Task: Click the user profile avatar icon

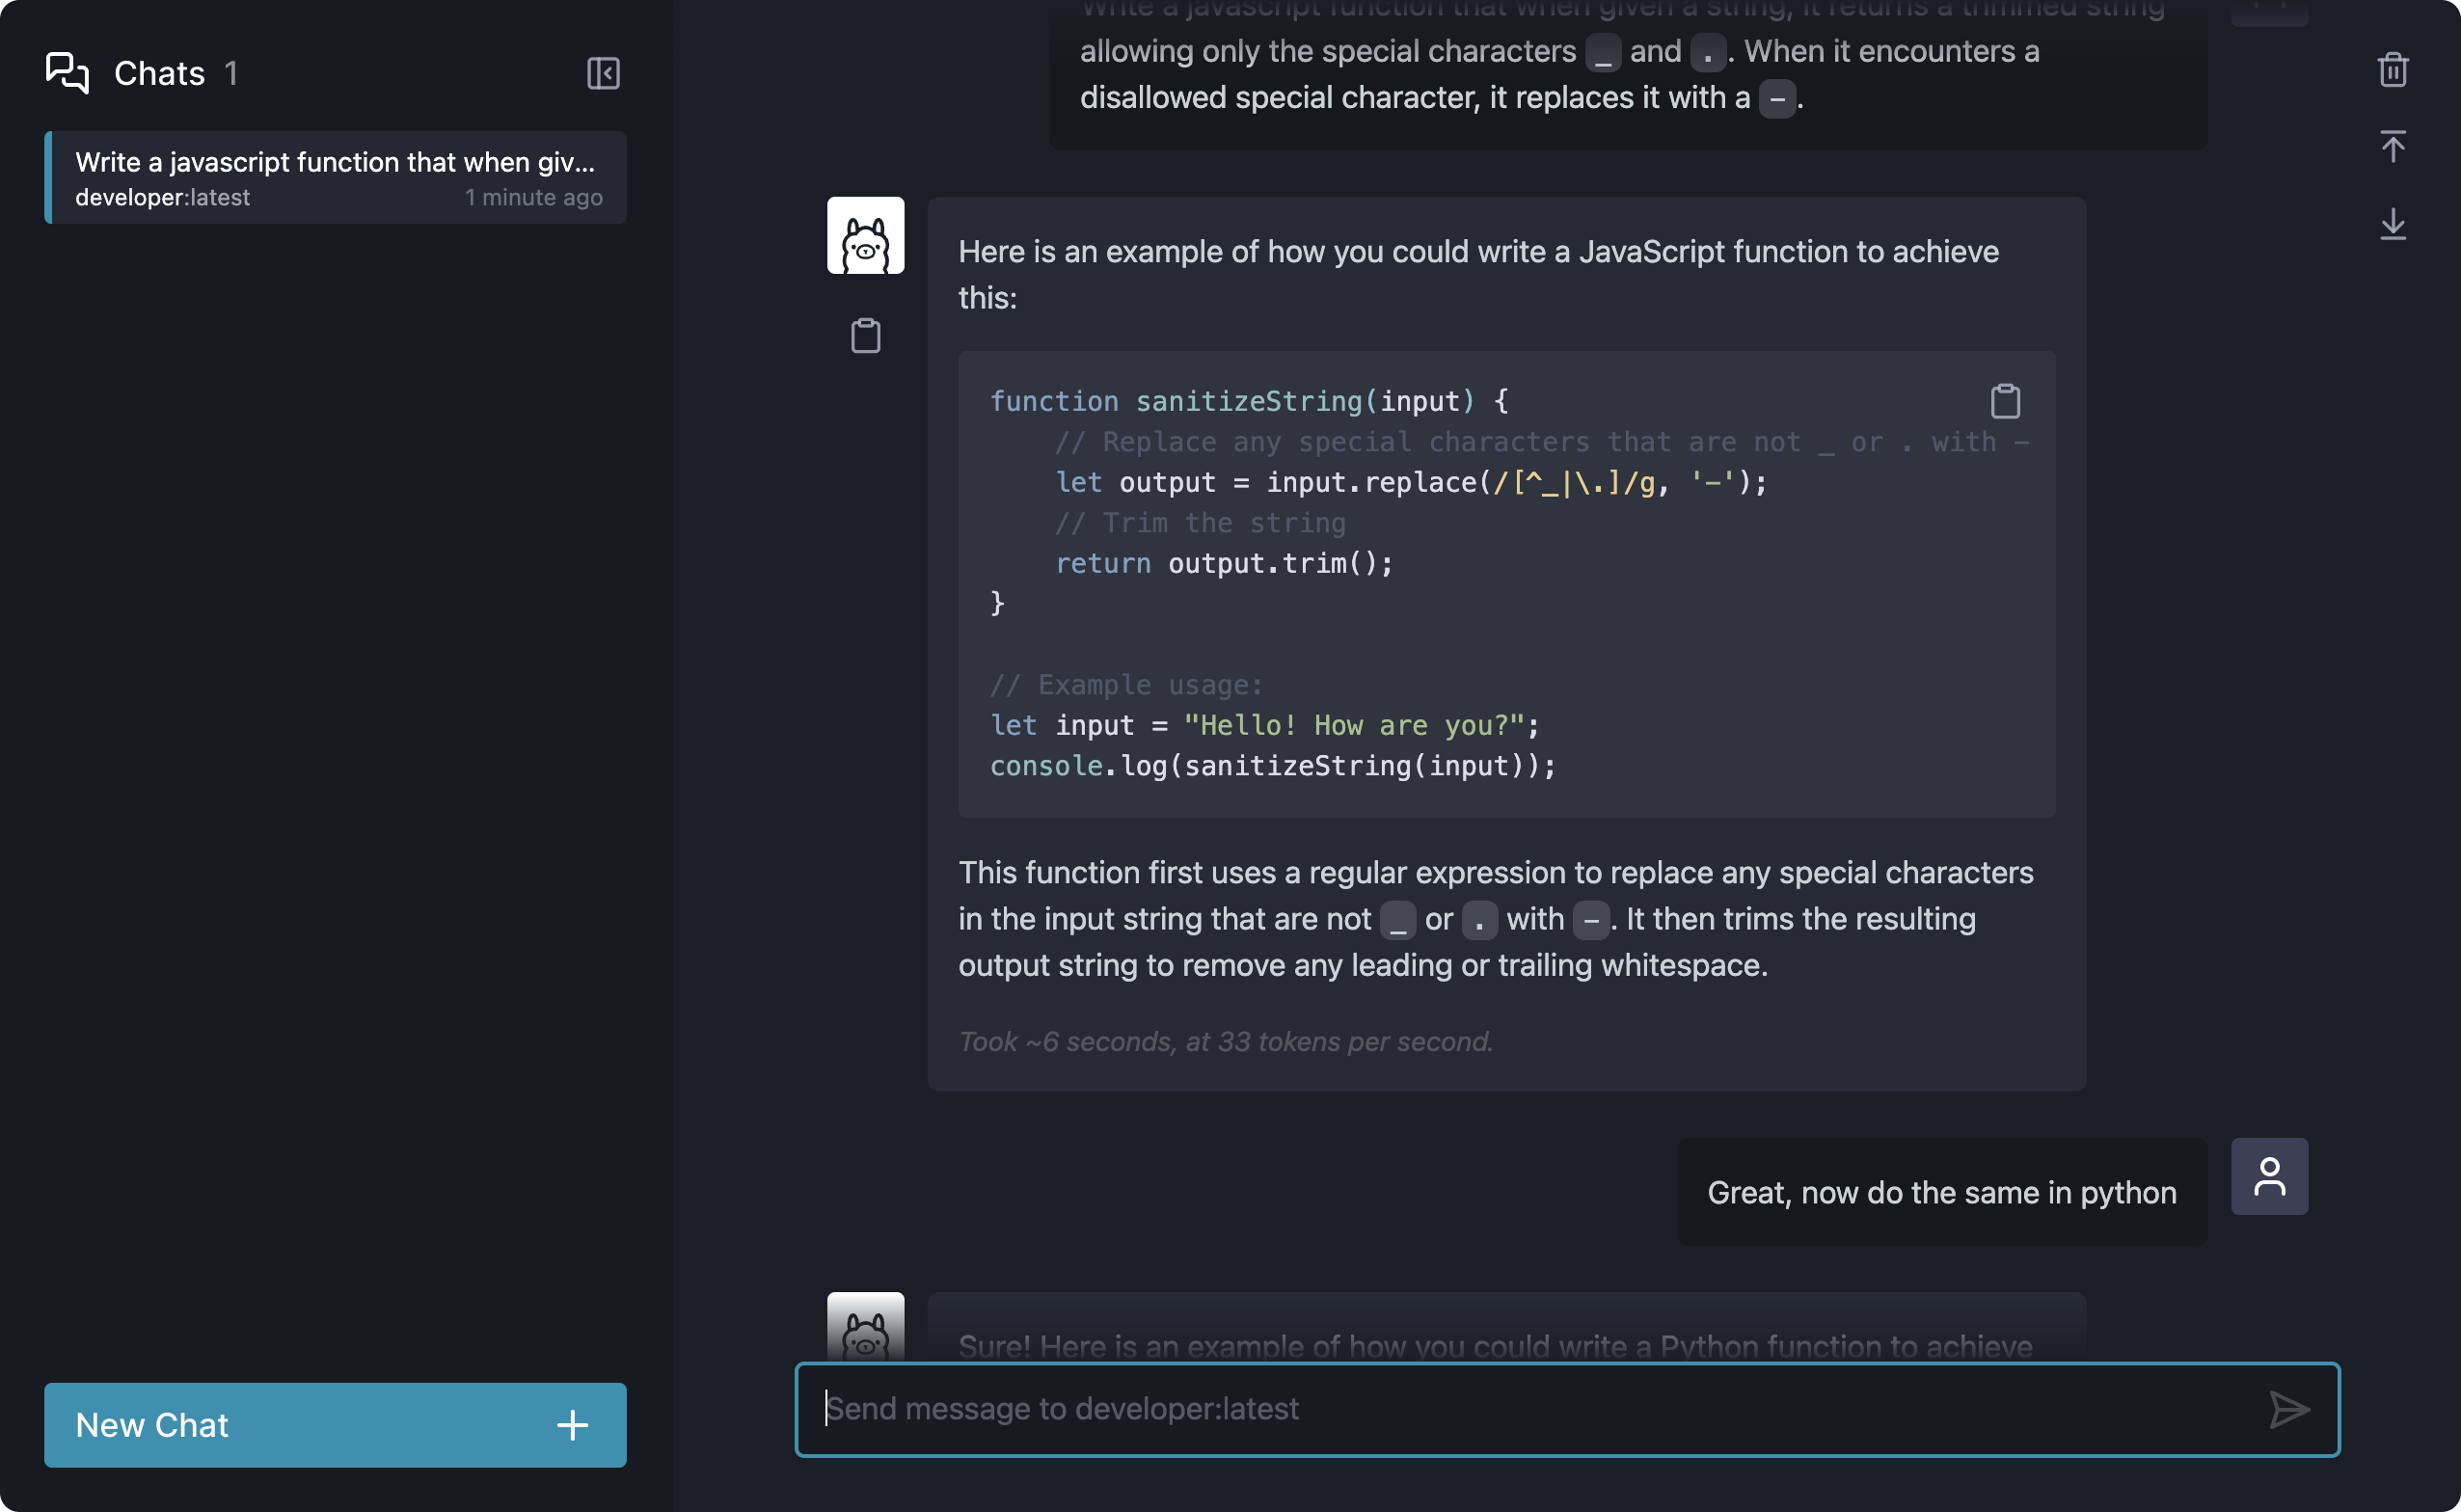Action: point(2269,1176)
